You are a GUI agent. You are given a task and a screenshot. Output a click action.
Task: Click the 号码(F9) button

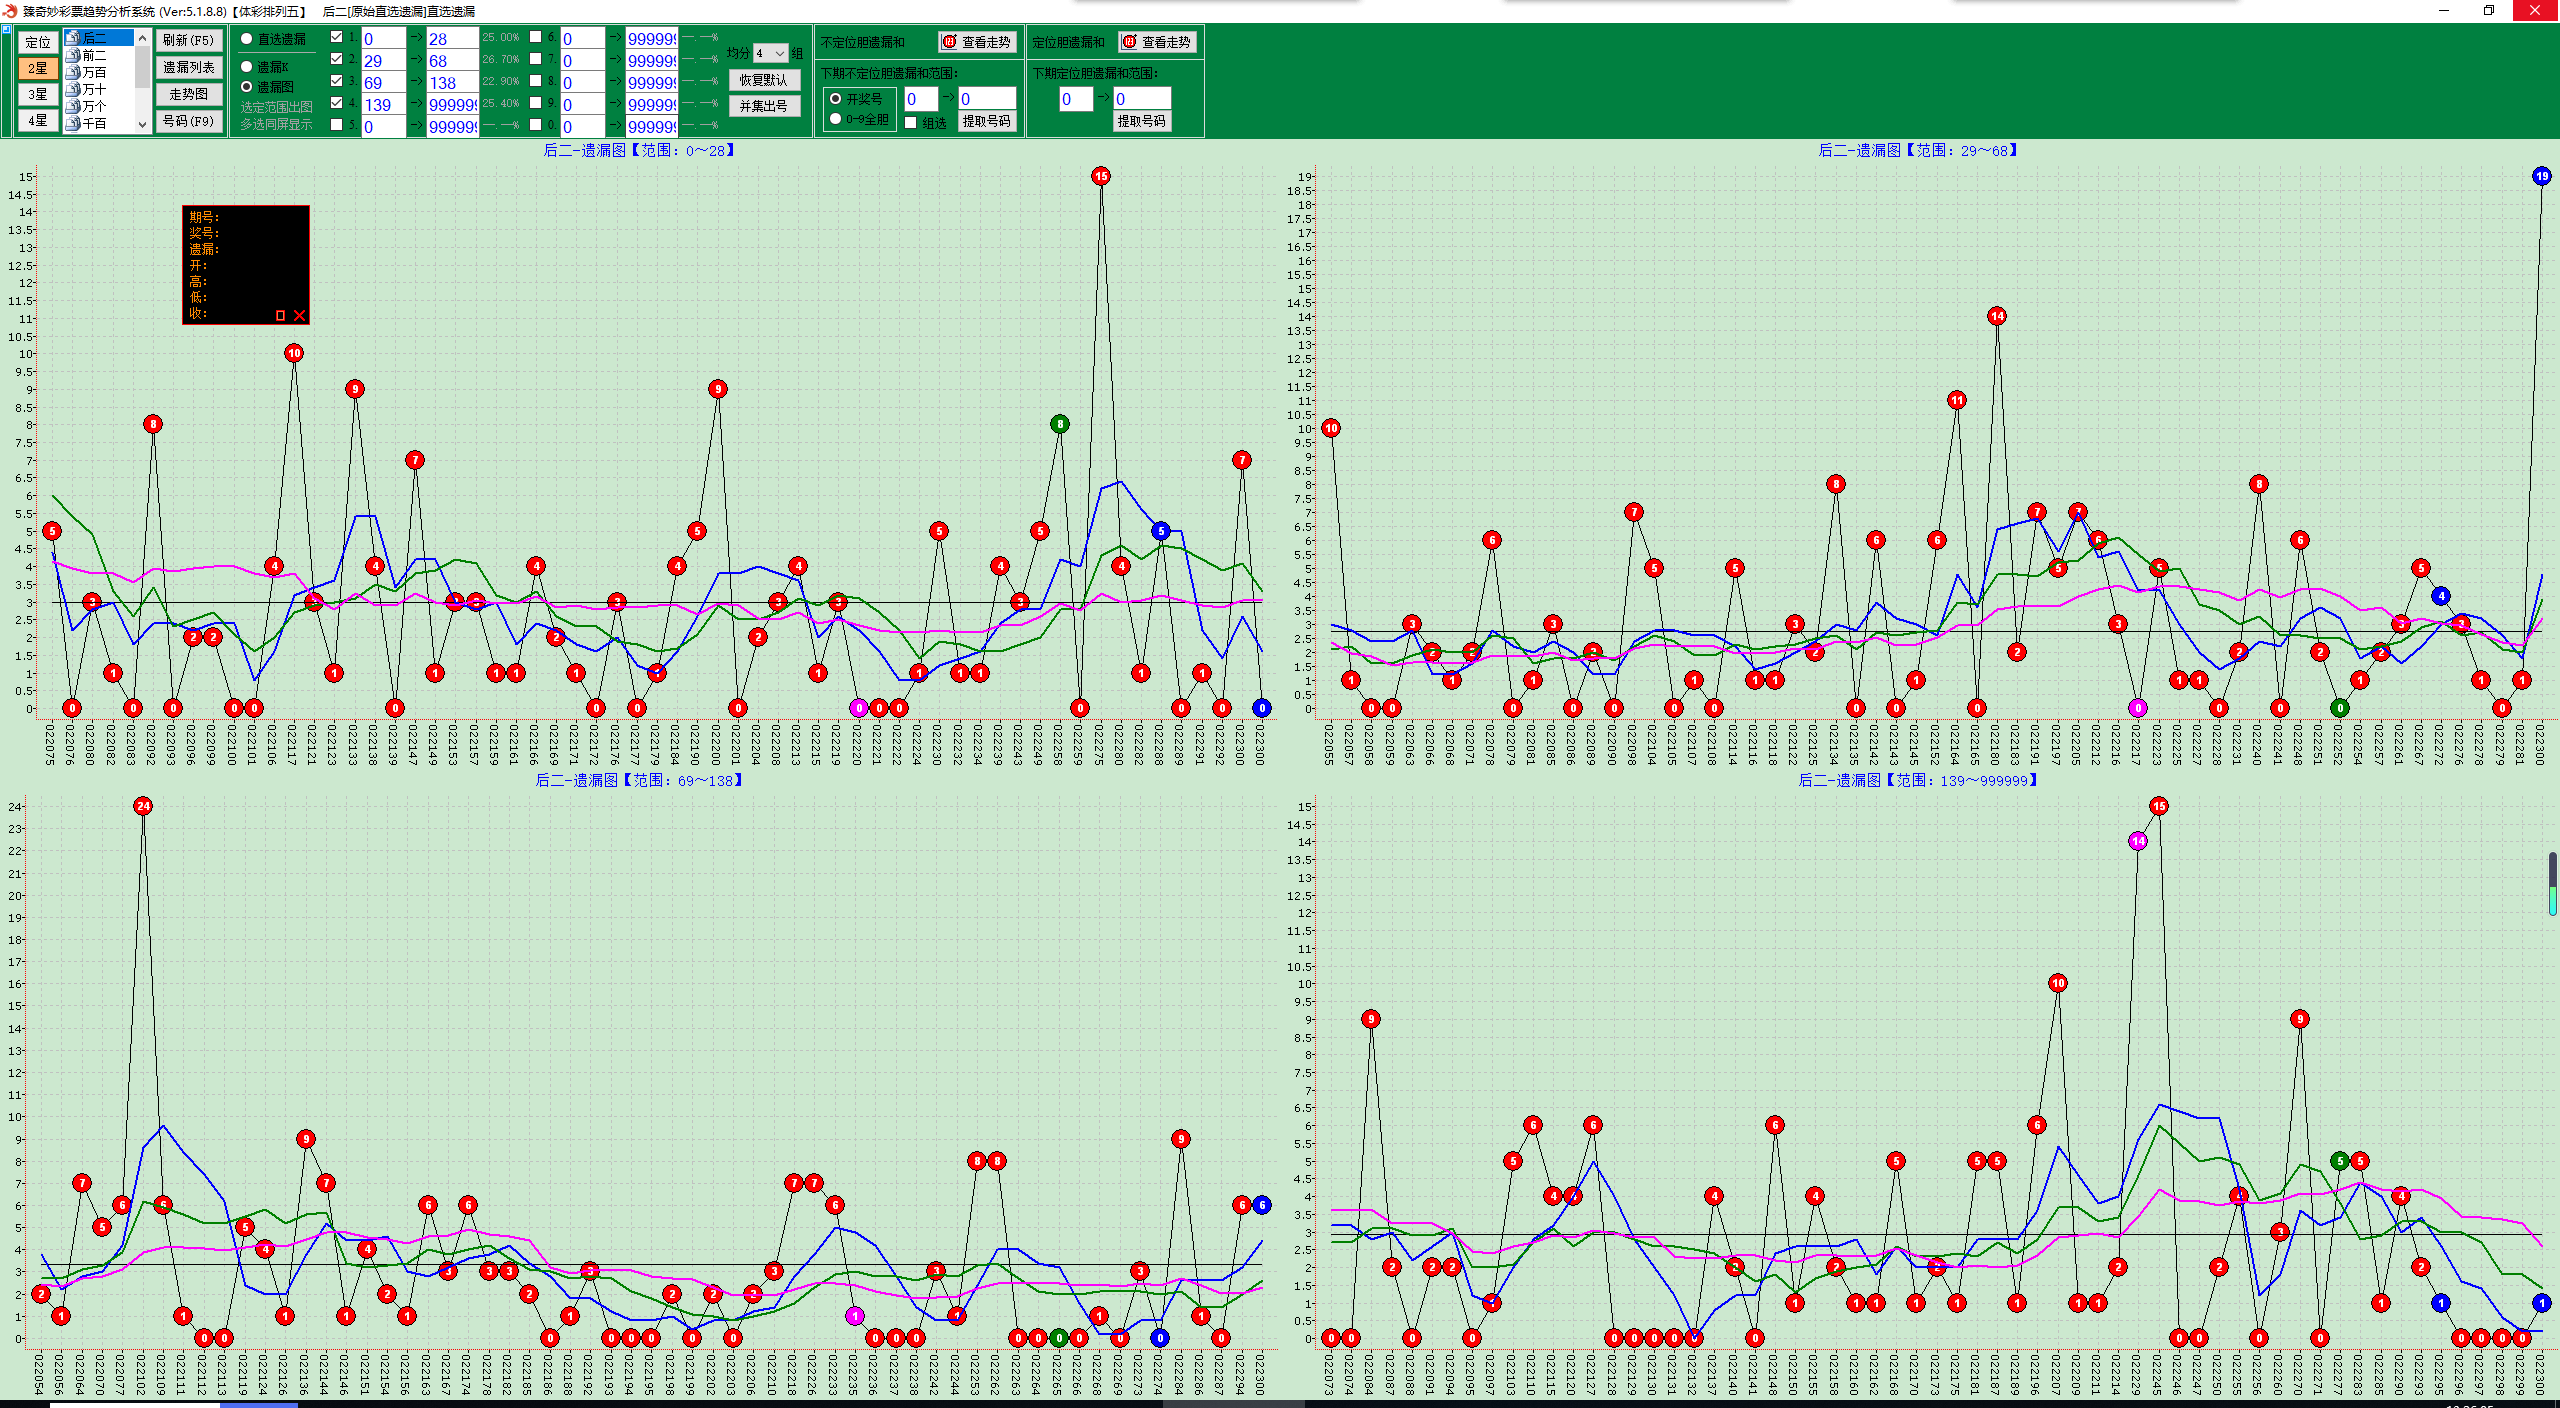click(189, 120)
